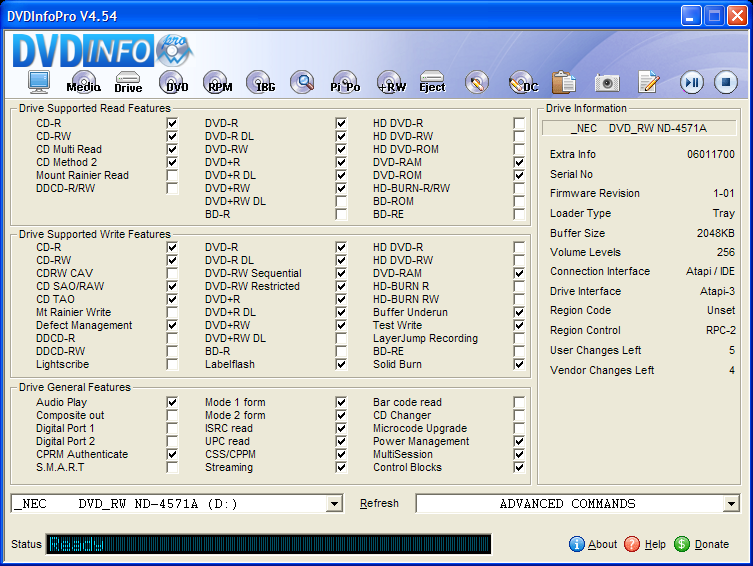The height and width of the screenshot is (566, 753).
Task: Toggle CPRM Authenticate checkbox
Action: pos(172,454)
